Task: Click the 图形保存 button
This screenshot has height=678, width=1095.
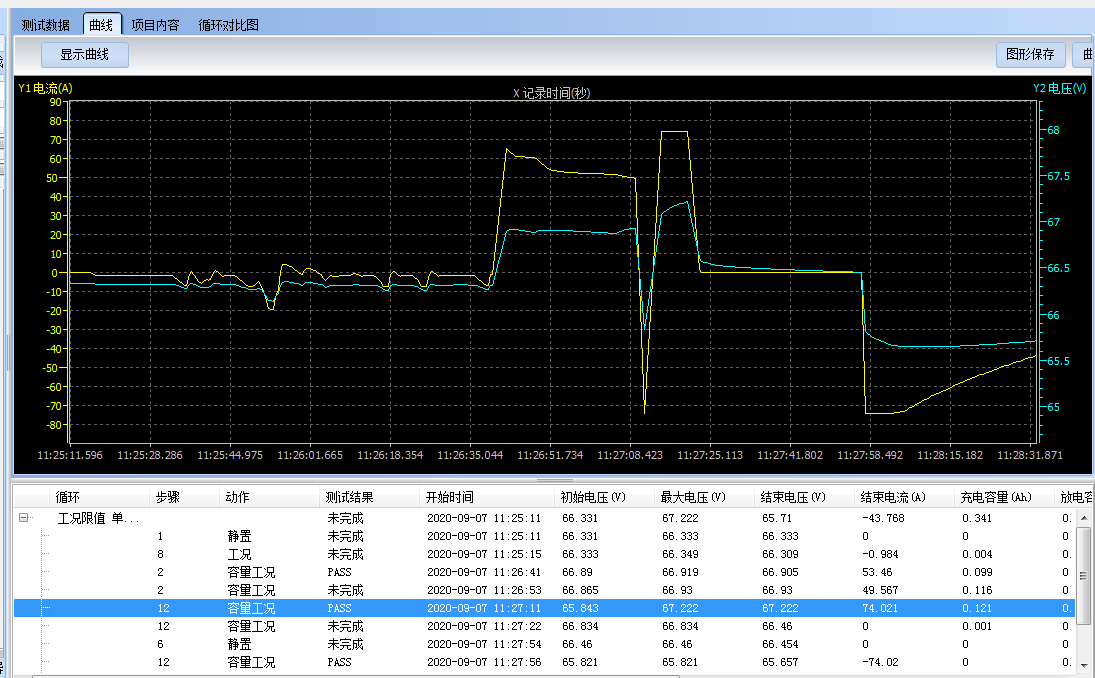Action: click(x=1030, y=54)
